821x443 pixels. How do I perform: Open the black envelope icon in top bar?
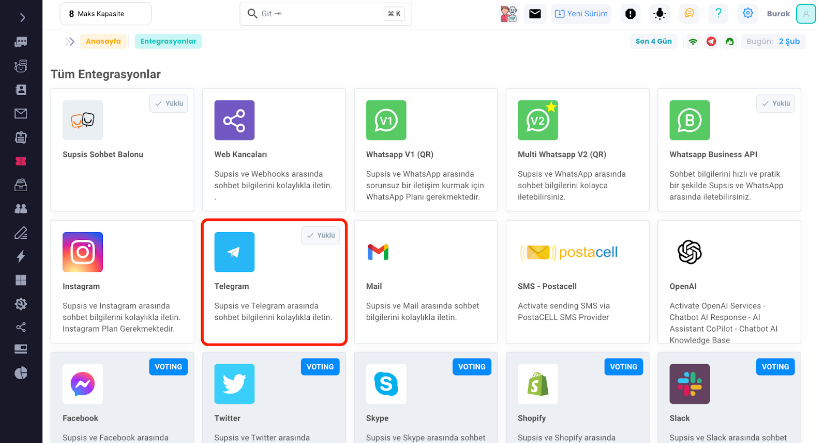click(535, 14)
